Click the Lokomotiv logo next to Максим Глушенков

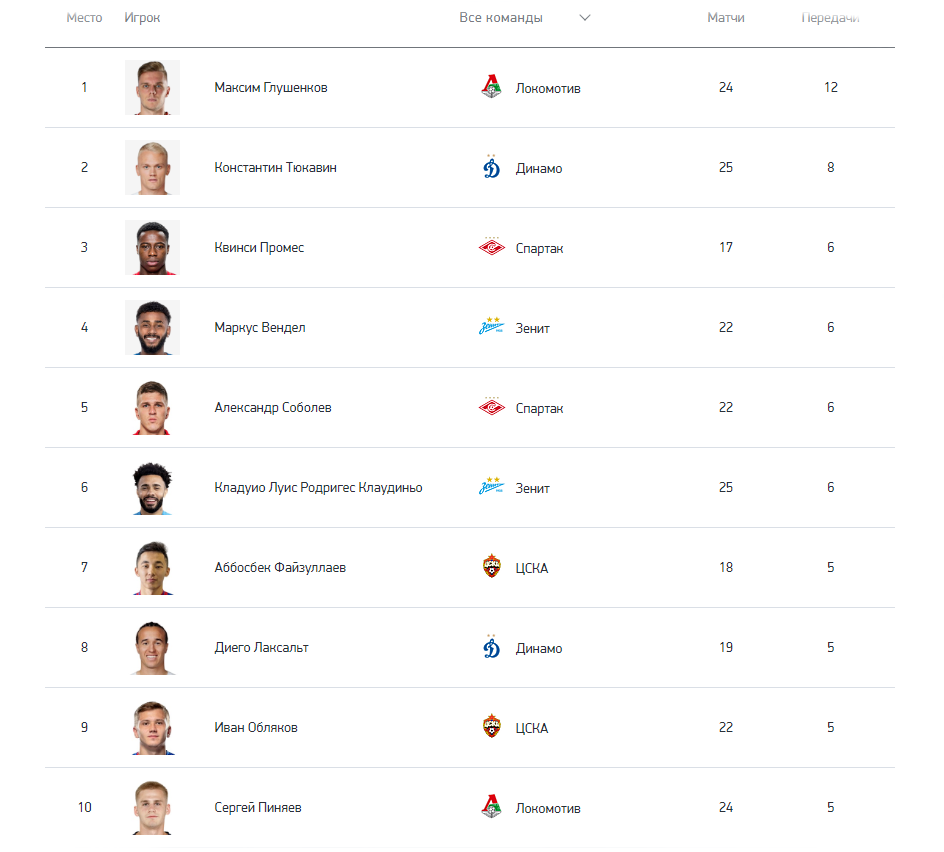coord(491,87)
